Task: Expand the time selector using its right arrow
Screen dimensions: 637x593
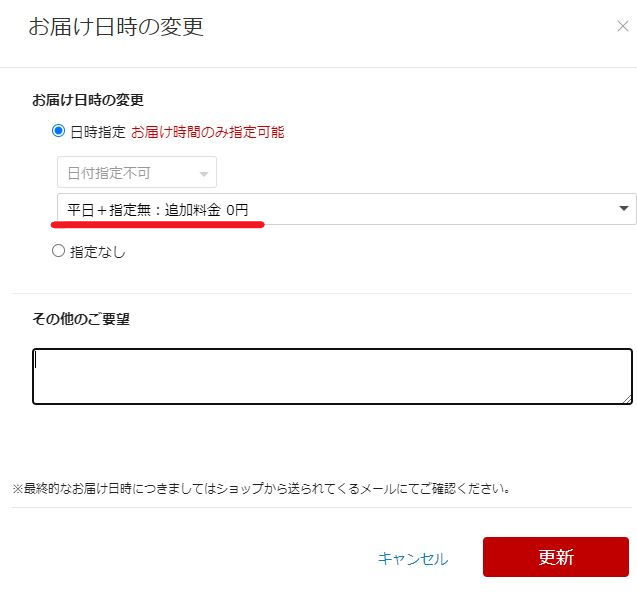Action: click(624, 209)
